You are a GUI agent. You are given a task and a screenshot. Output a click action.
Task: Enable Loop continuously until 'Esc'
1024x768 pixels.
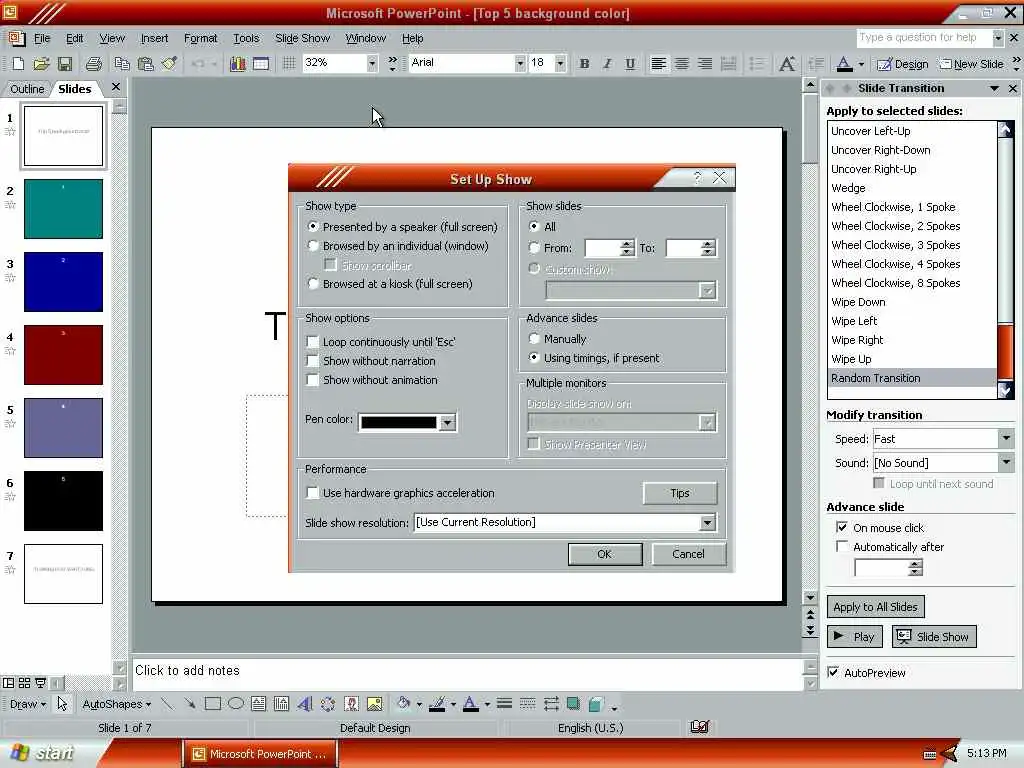click(313, 342)
